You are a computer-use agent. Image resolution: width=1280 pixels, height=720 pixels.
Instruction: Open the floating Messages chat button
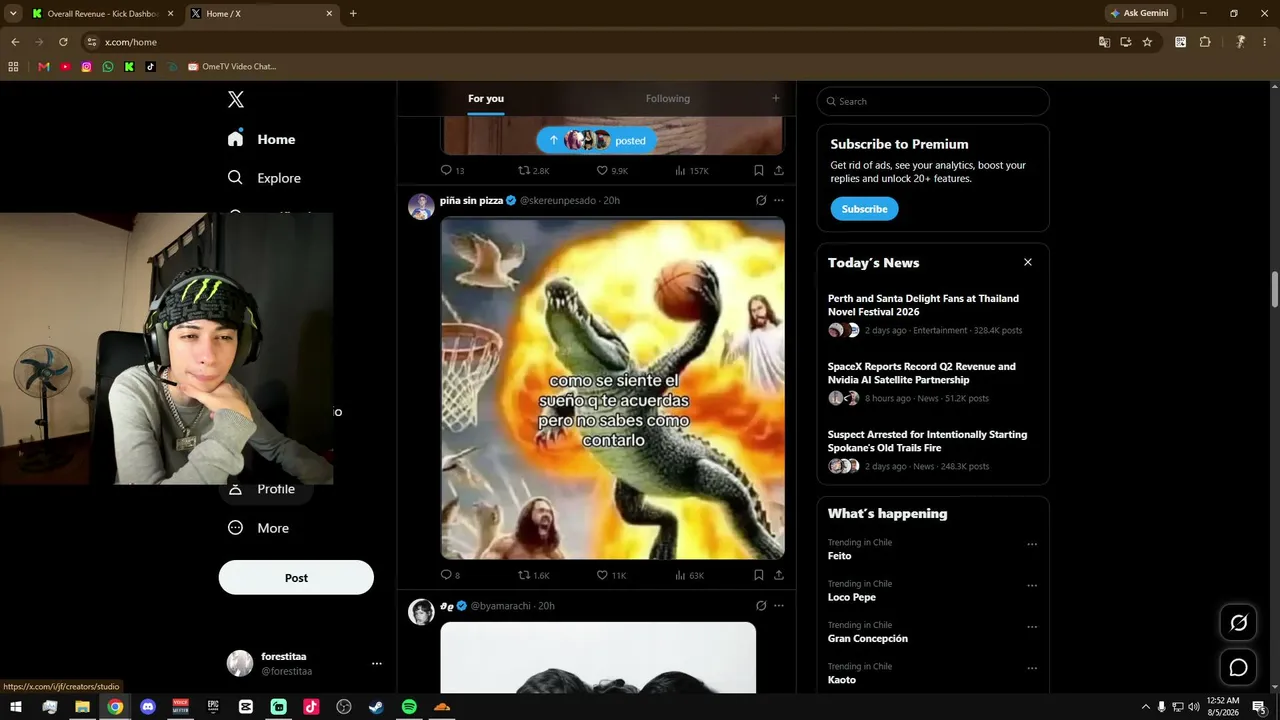(1238, 668)
